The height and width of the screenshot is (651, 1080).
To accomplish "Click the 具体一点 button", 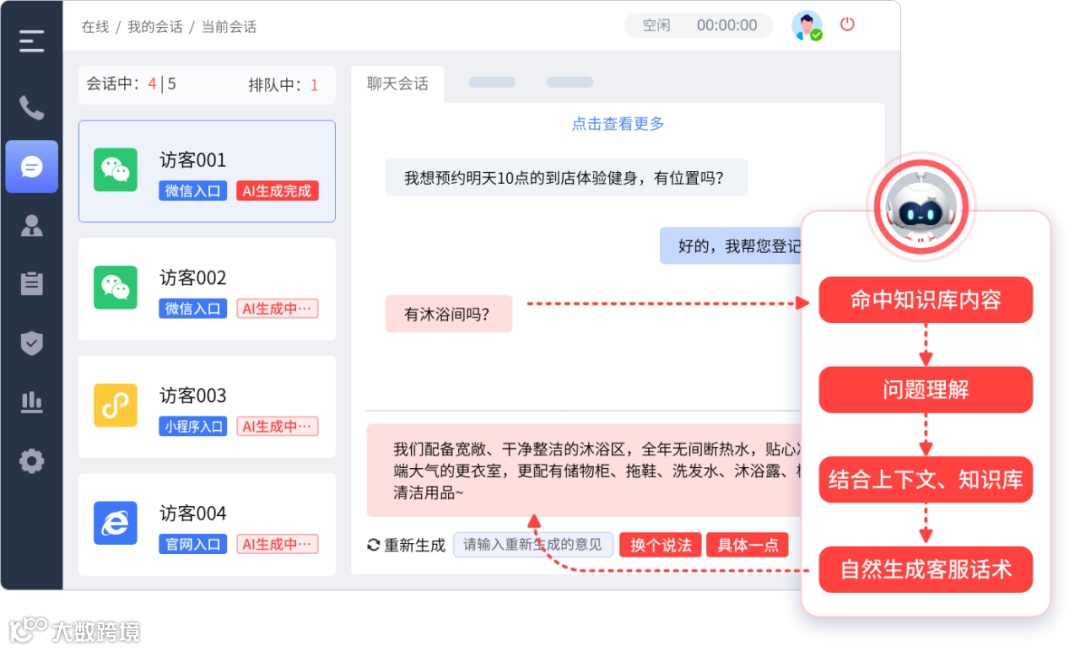I will (x=747, y=545).
